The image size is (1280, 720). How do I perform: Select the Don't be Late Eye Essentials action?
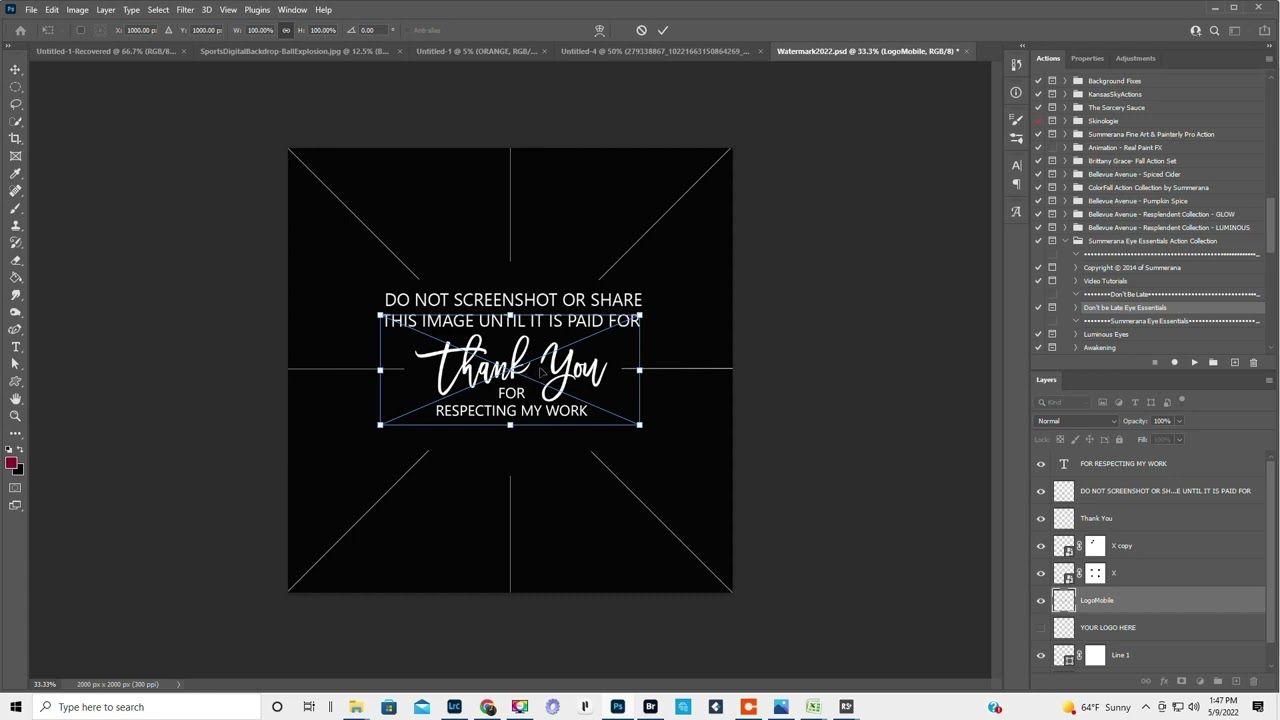click(1124, 308)
